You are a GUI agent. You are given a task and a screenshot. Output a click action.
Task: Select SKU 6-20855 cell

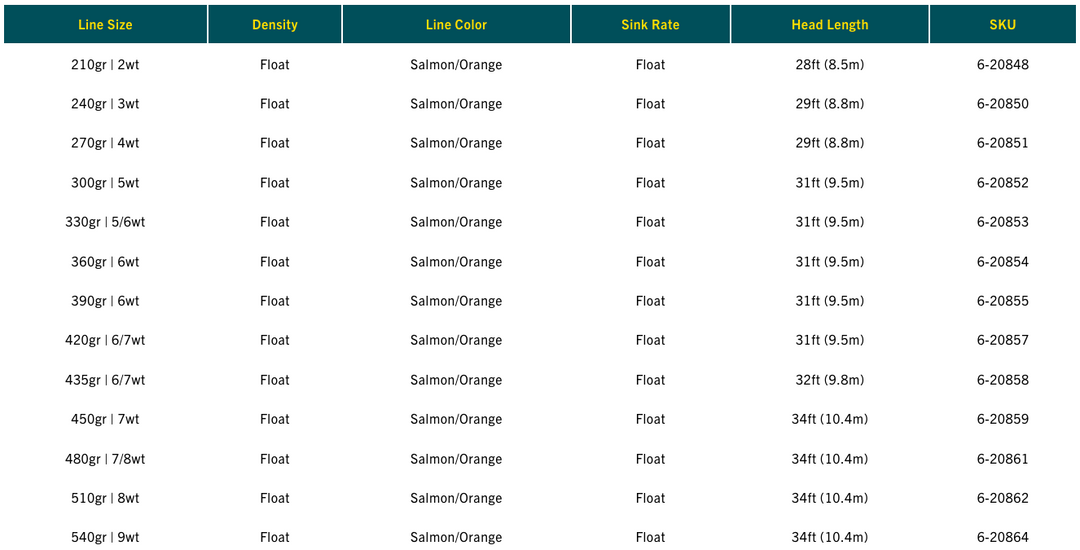pos(1002,301)
